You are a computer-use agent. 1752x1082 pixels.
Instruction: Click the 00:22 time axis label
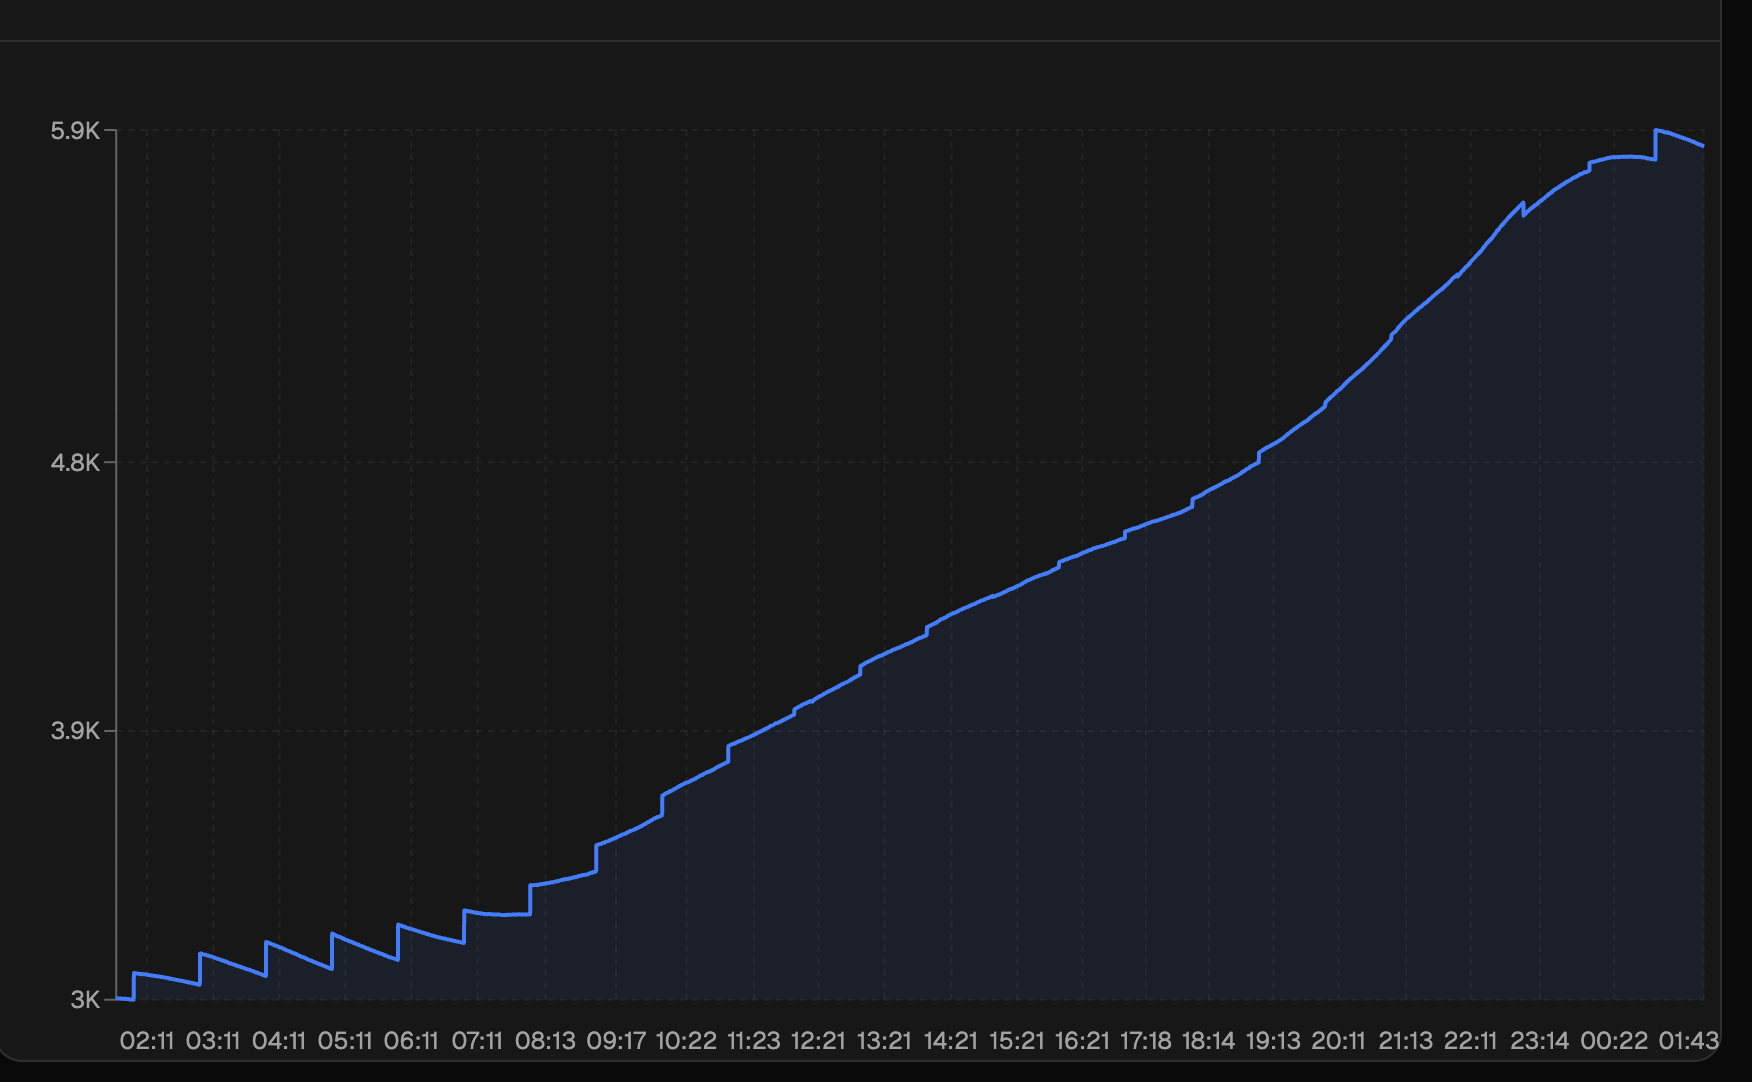(x=1614, y=1041)
